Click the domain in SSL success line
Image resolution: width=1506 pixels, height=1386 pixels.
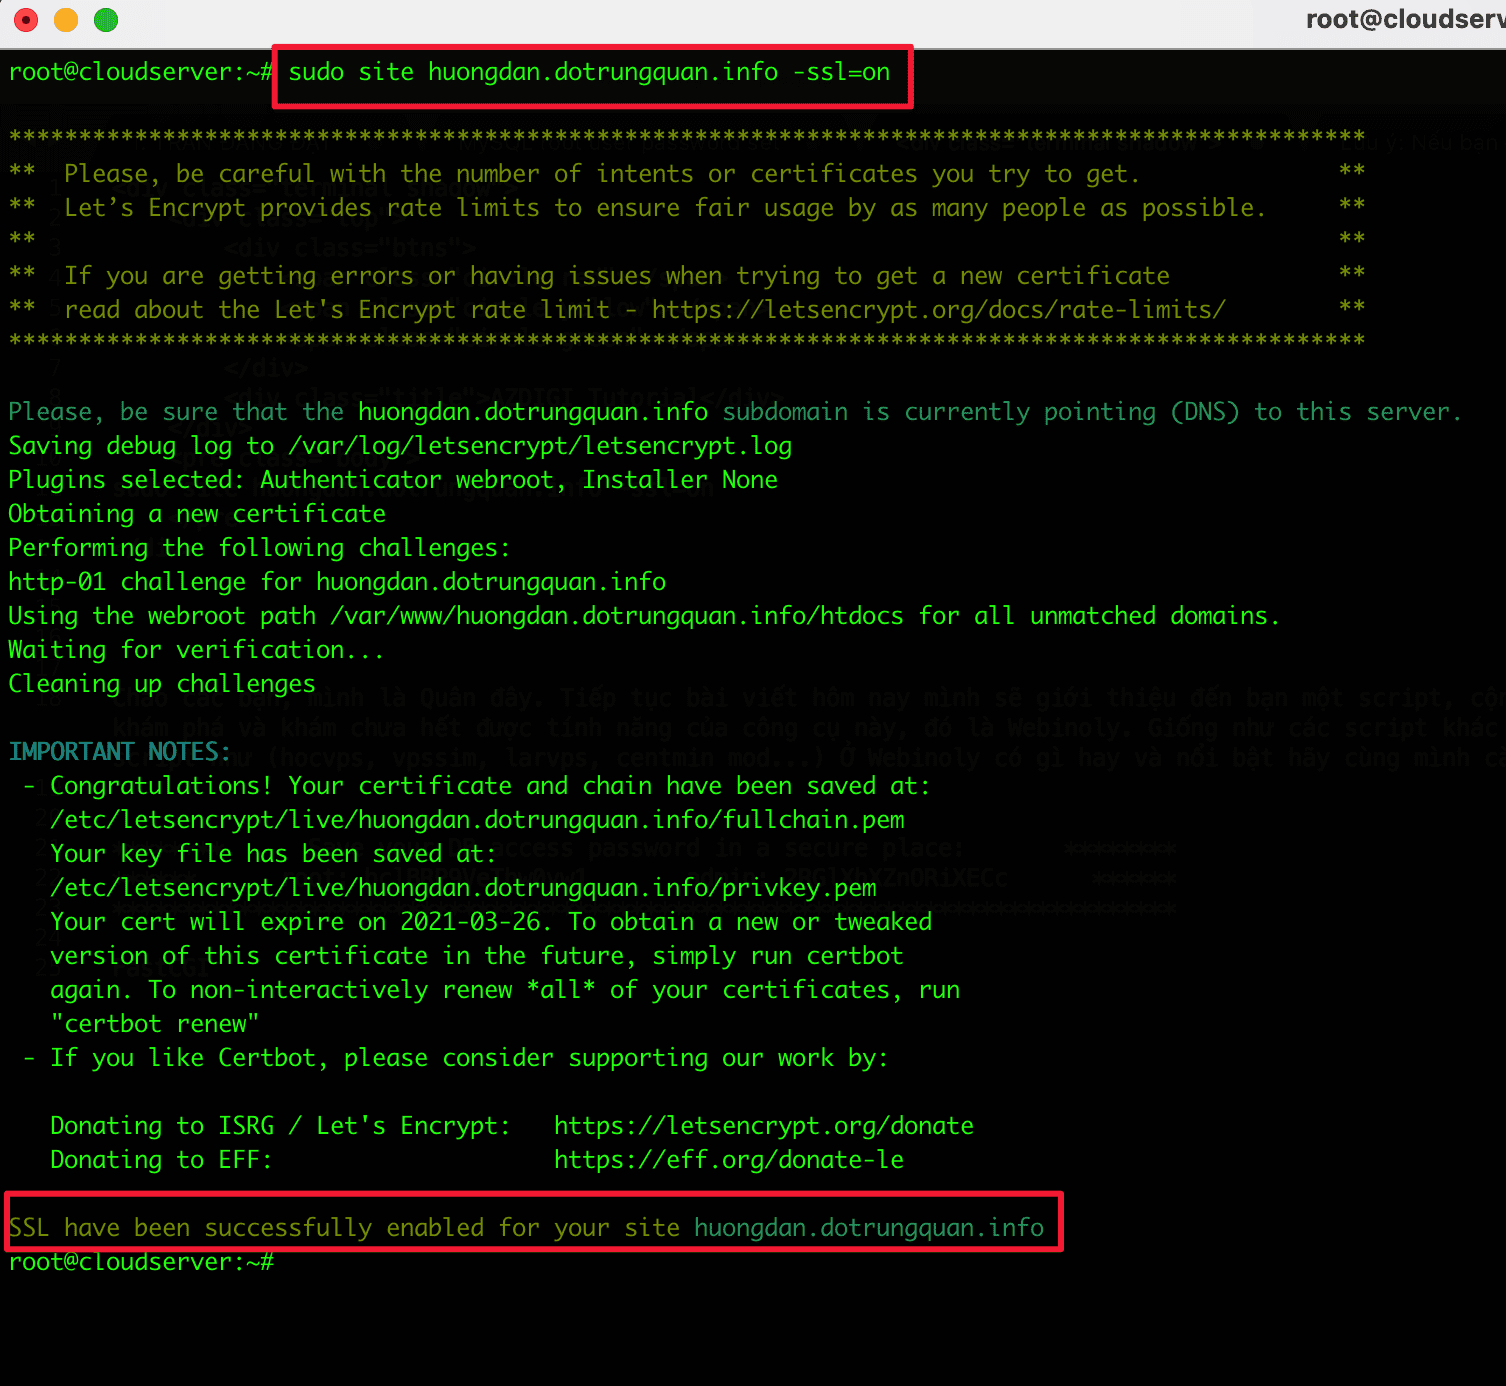pyautogui.click(x=868, y=1228)
